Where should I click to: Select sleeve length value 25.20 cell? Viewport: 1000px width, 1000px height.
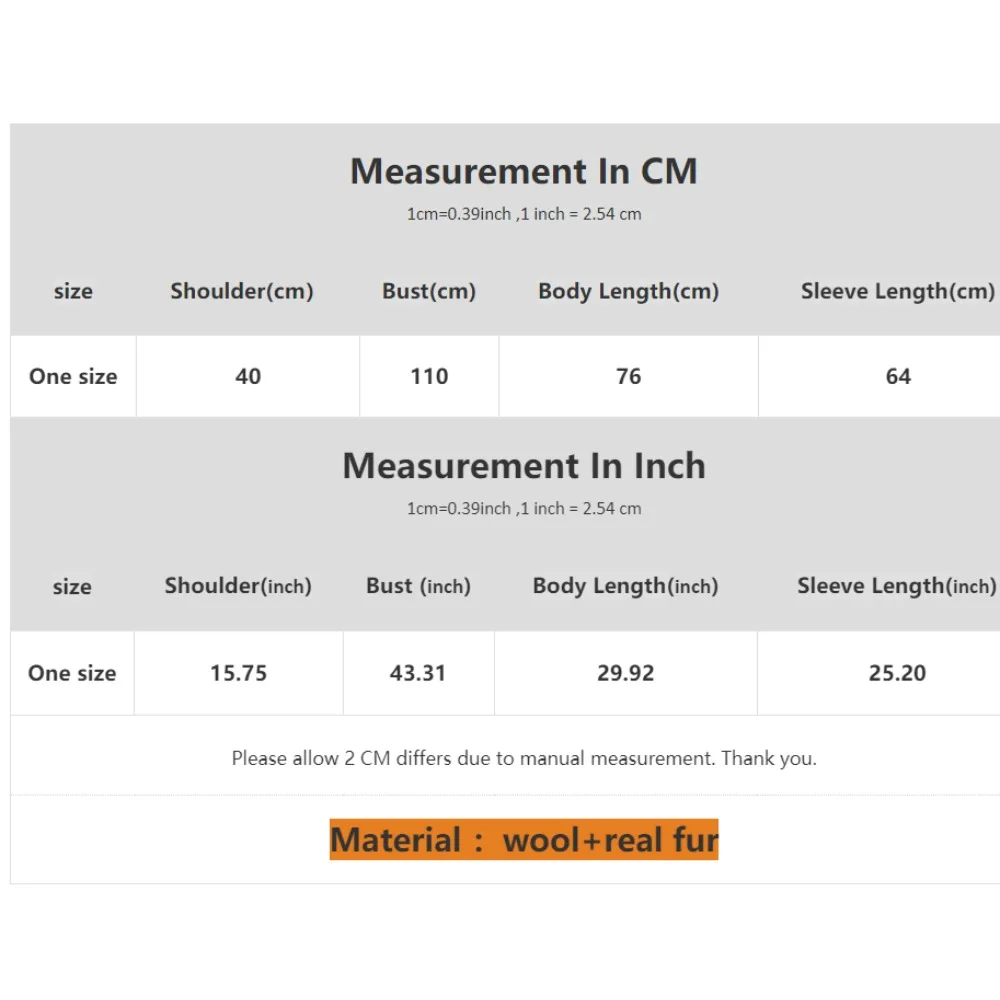point(897,673)
